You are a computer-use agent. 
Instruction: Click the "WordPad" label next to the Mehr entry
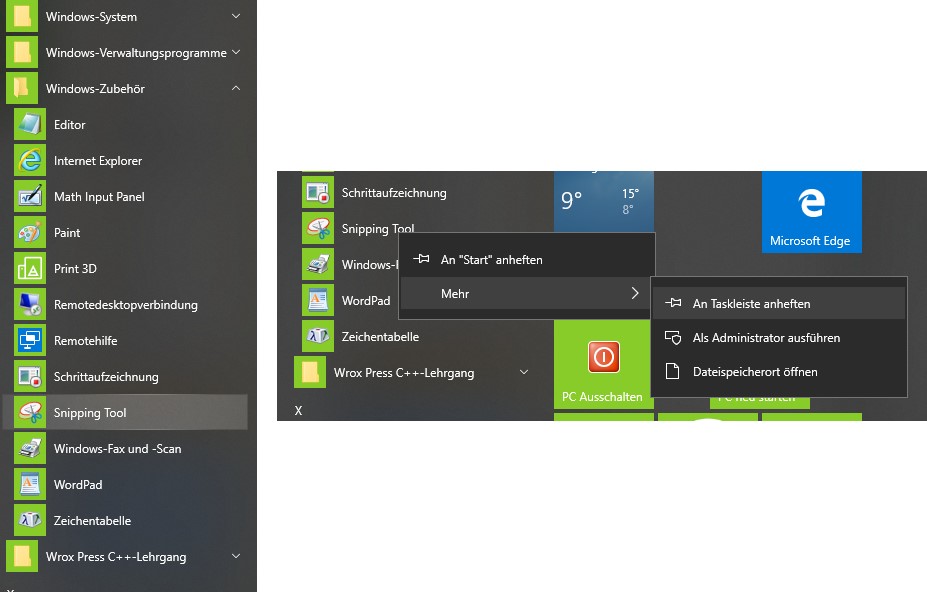coord(366,300)
